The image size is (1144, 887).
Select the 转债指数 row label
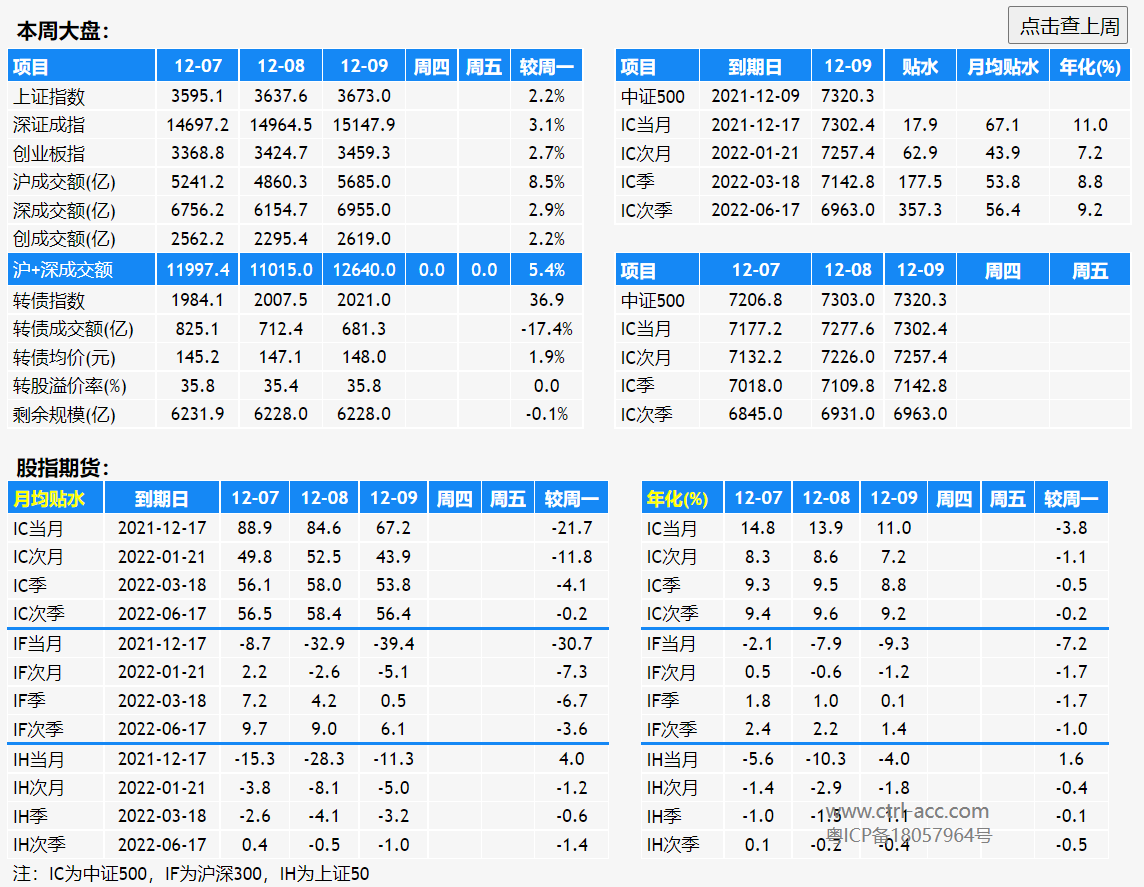49,300
